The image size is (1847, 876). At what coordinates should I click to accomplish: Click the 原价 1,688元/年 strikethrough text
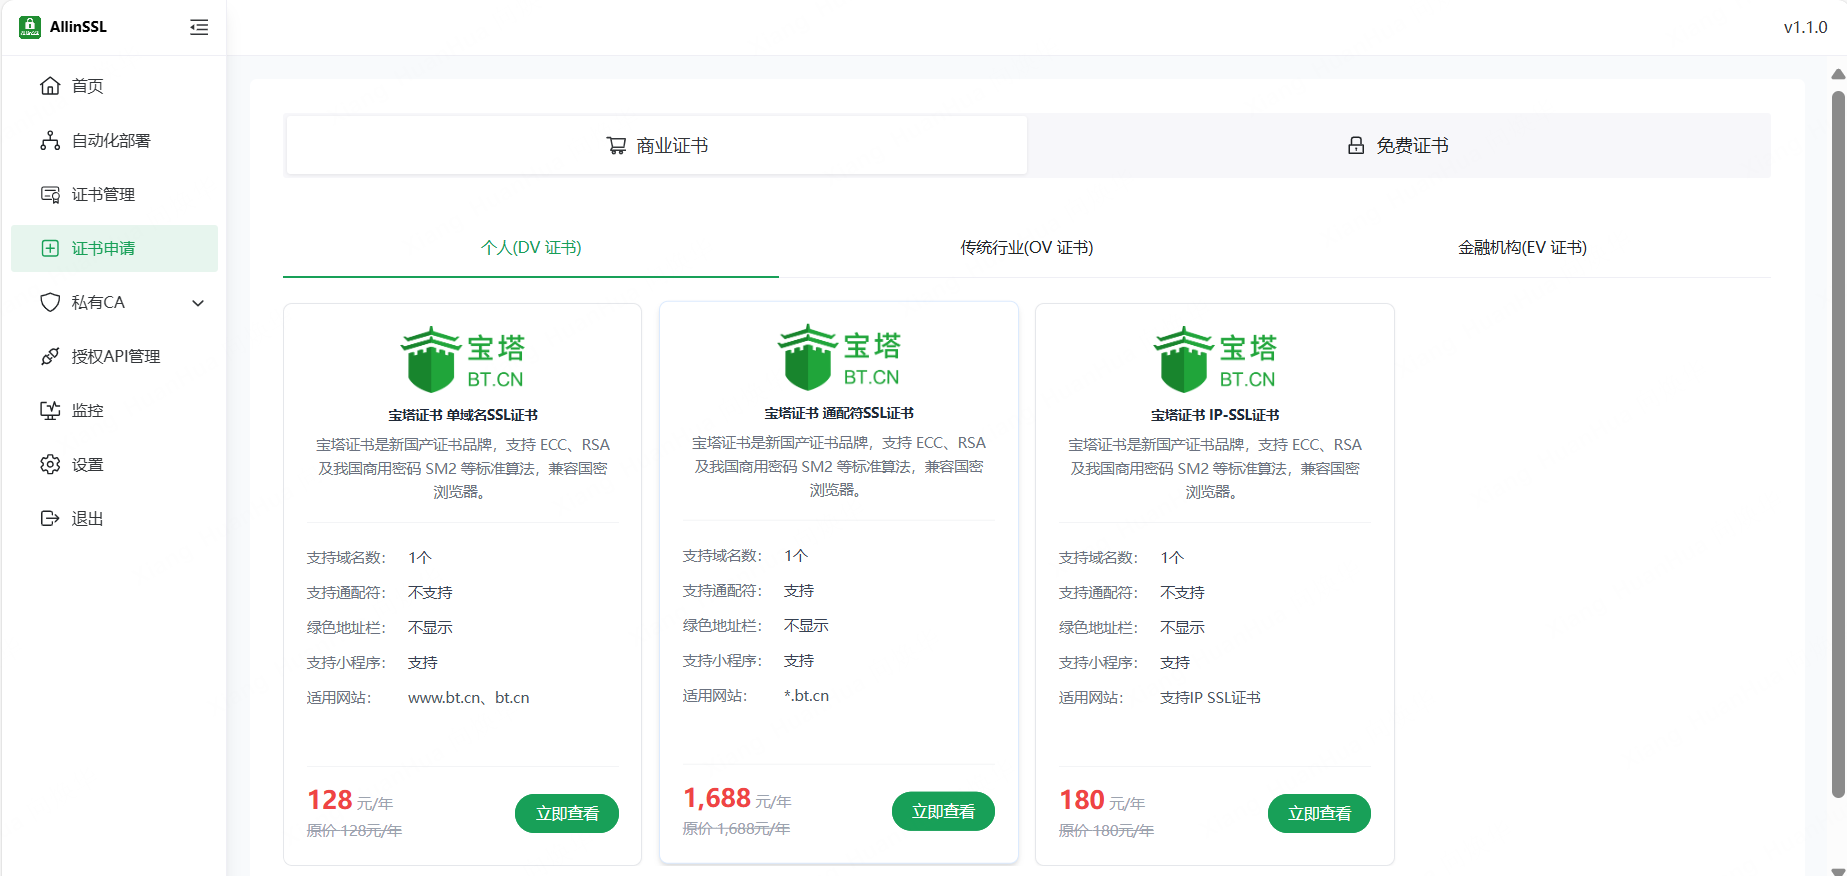click(x=736, y=829)
